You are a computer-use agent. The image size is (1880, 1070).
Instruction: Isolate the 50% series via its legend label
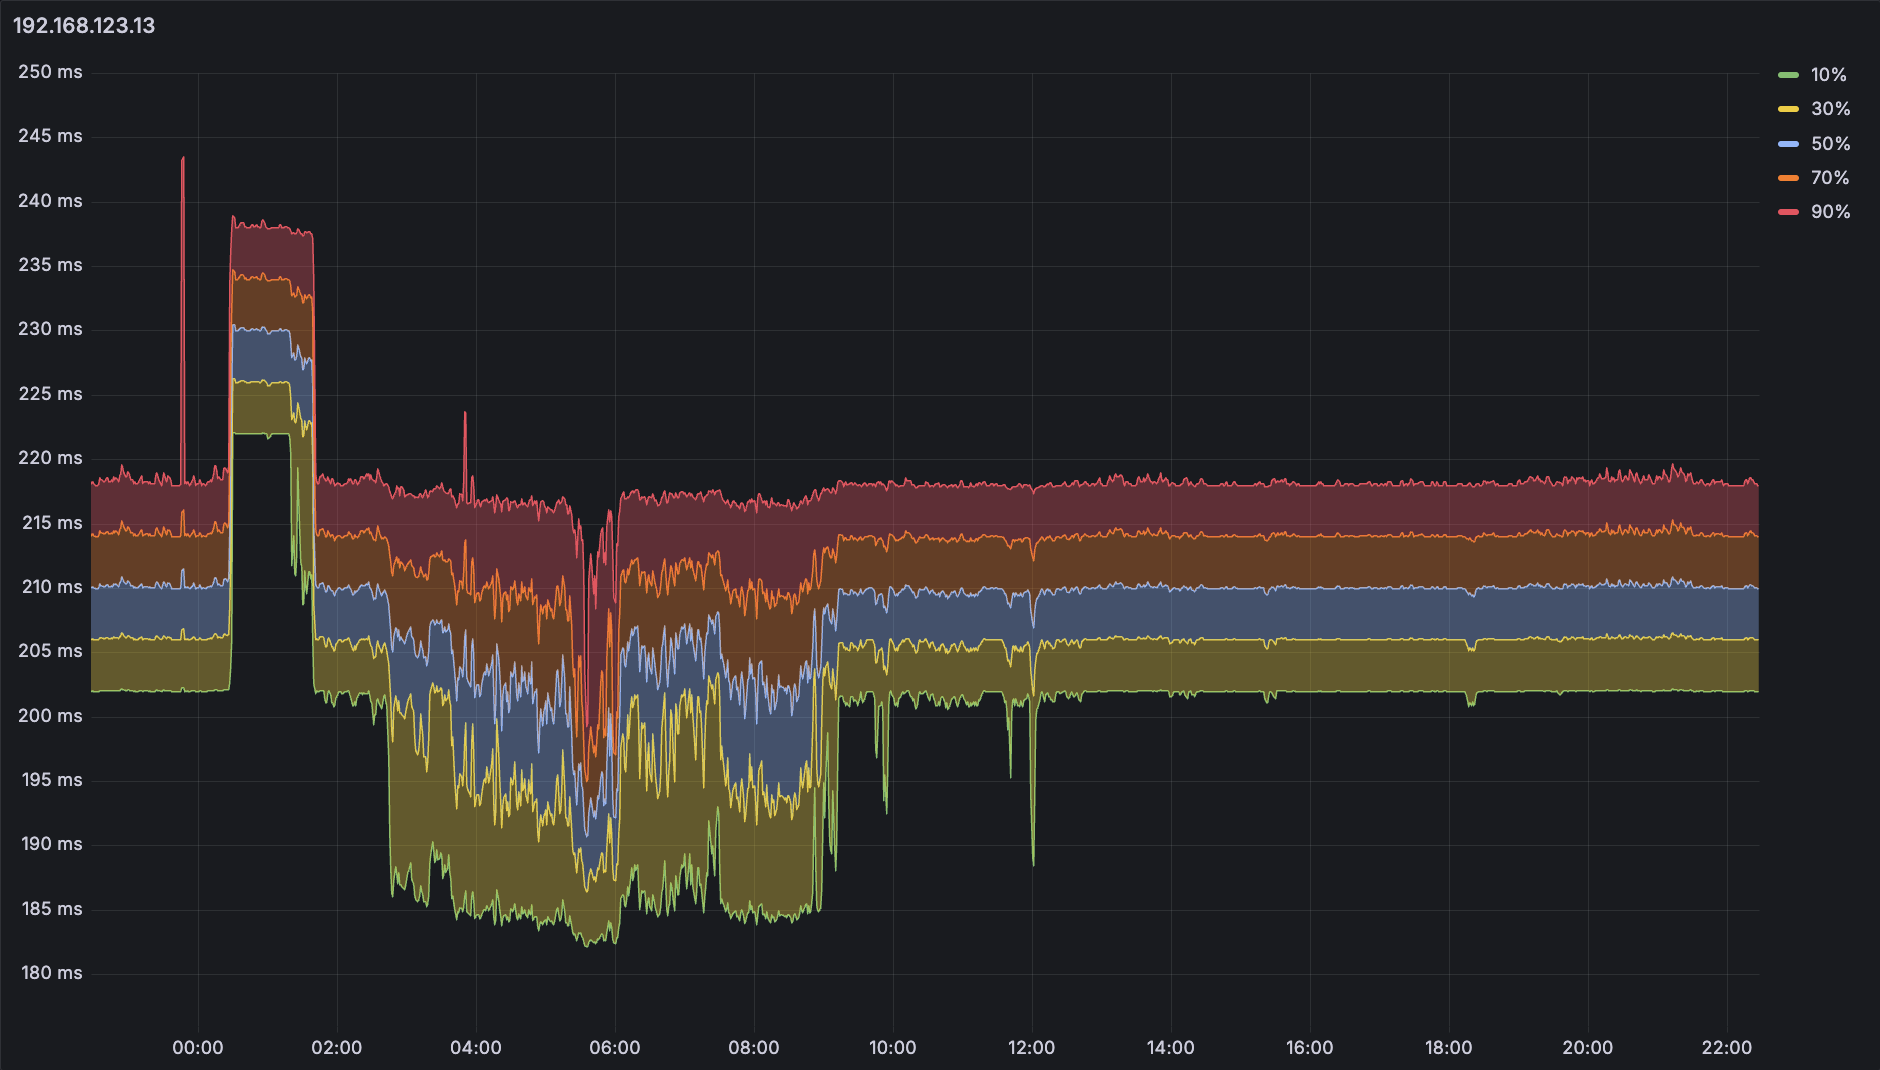[x=1830, y=144]
